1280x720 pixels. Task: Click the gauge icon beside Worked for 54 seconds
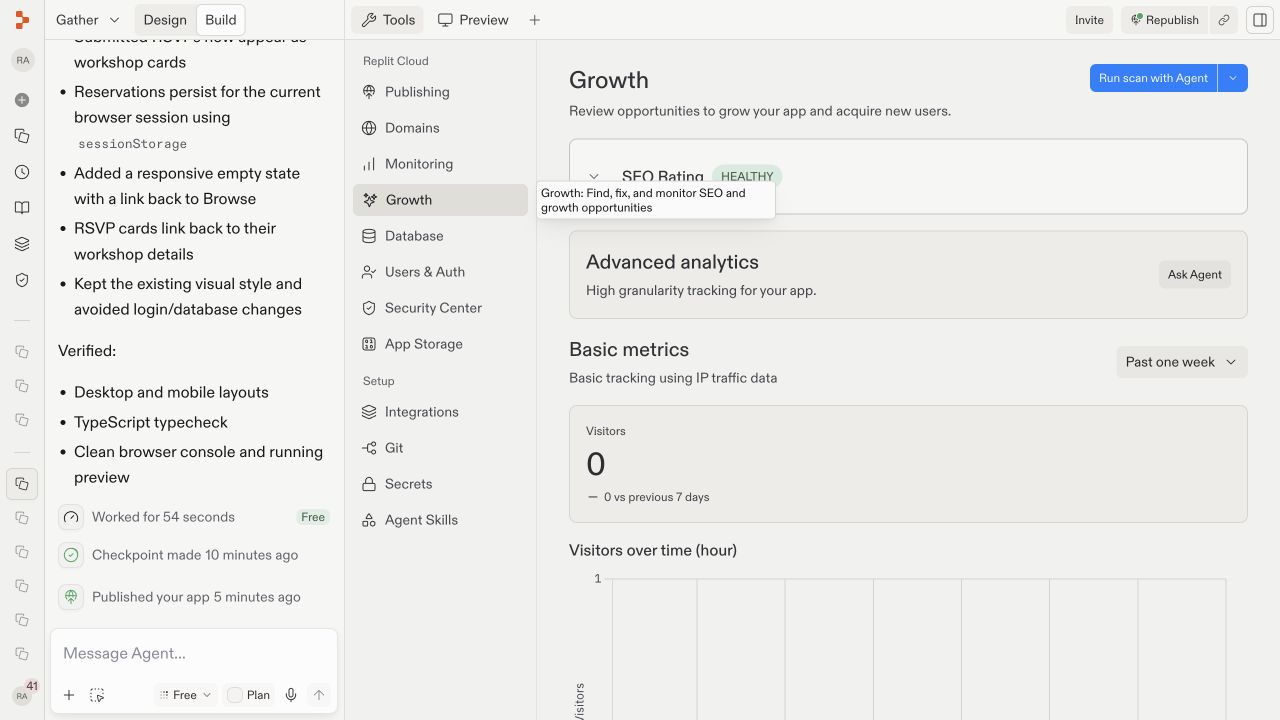[x=71, y=517]
